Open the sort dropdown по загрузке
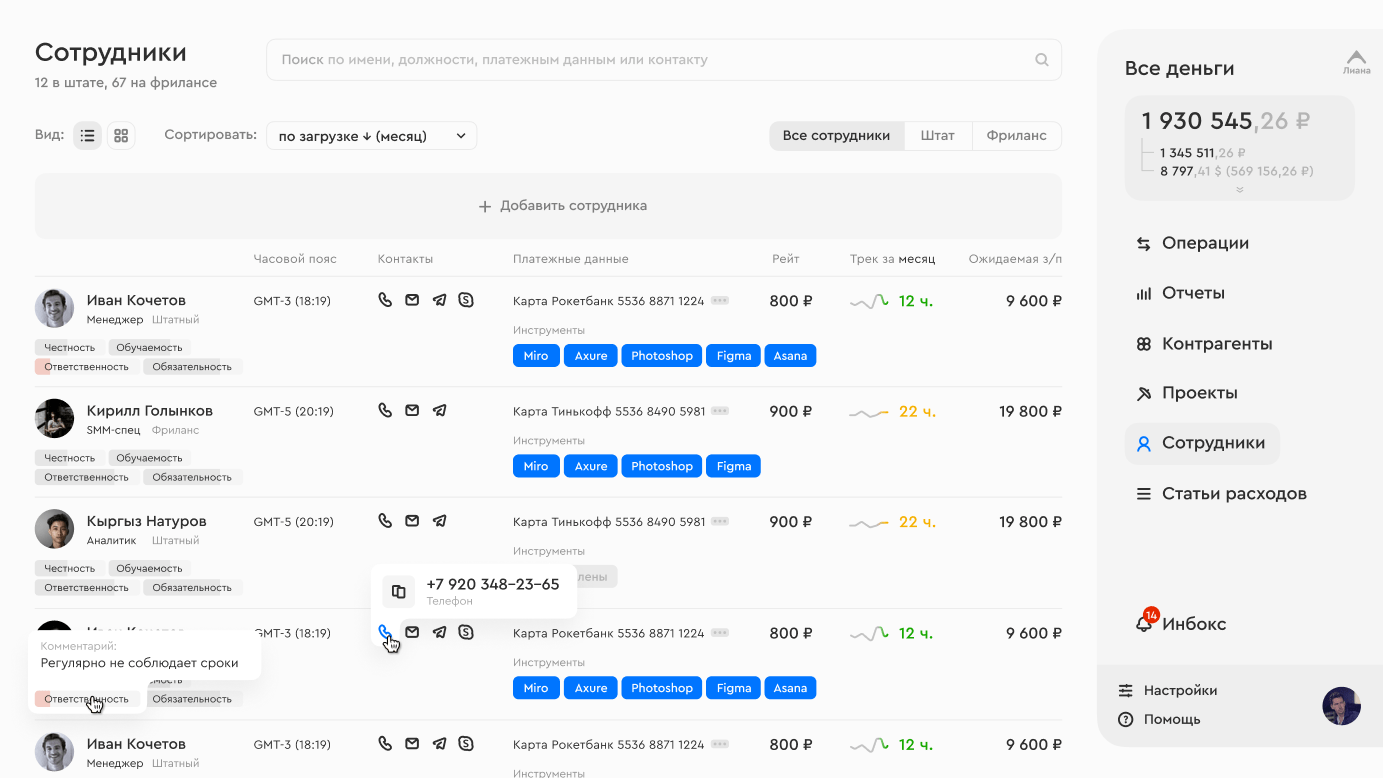This screenshot has width=1383, height=778. pyautogui.click(x=371, y=136)
